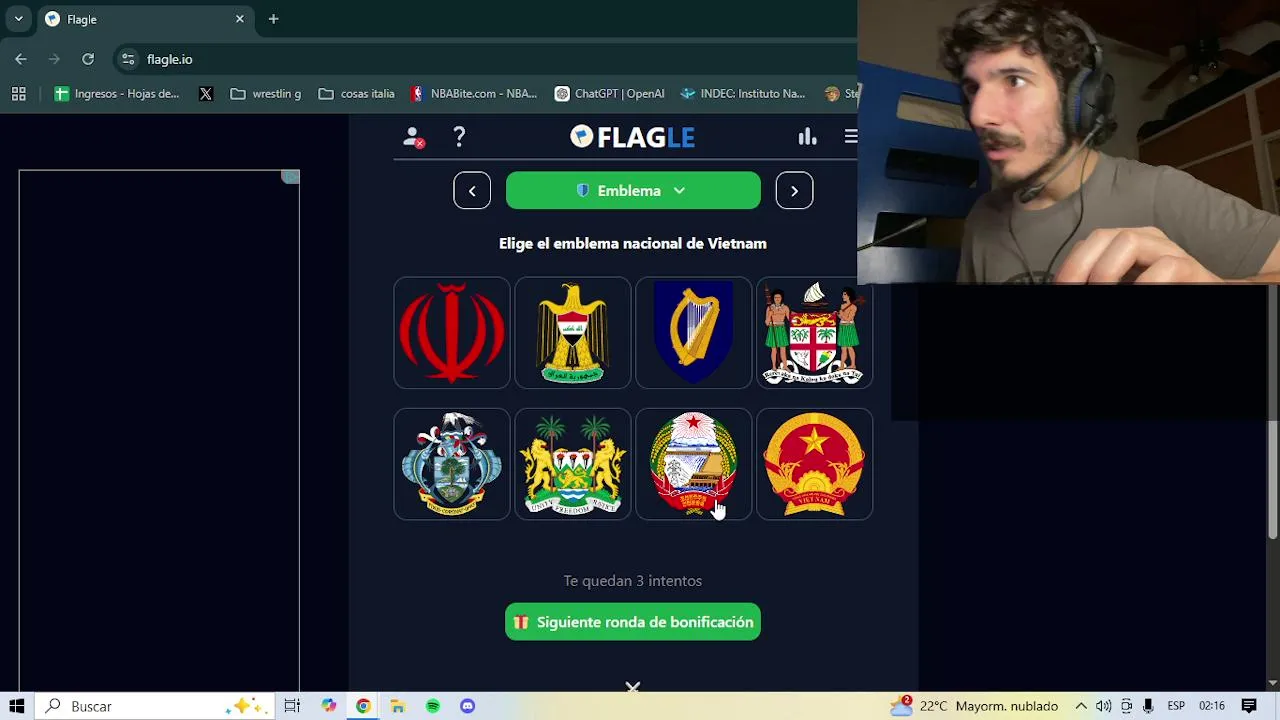Open the network tray icon
Screen dimensions: 1280x720
(1127, 706)
